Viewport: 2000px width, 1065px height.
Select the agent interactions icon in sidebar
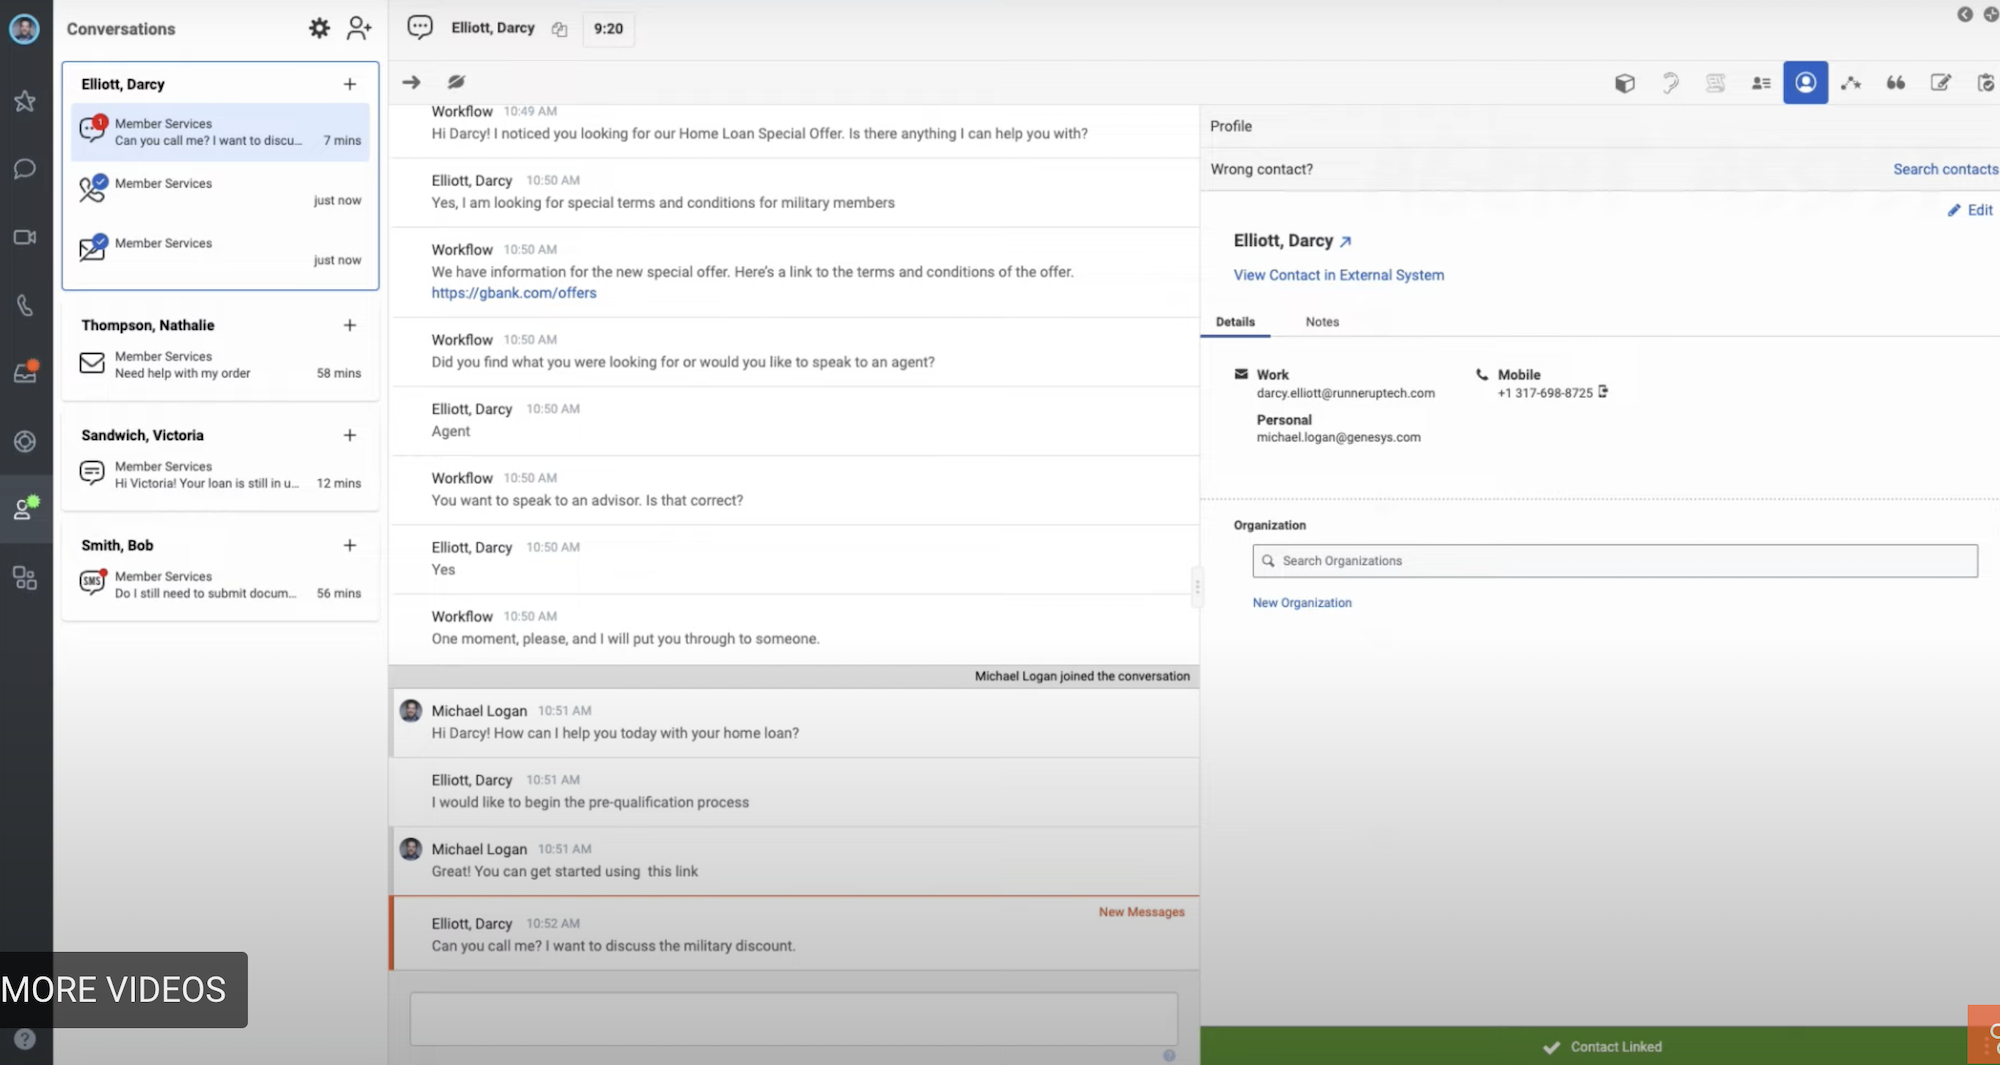tap(25, 508)
